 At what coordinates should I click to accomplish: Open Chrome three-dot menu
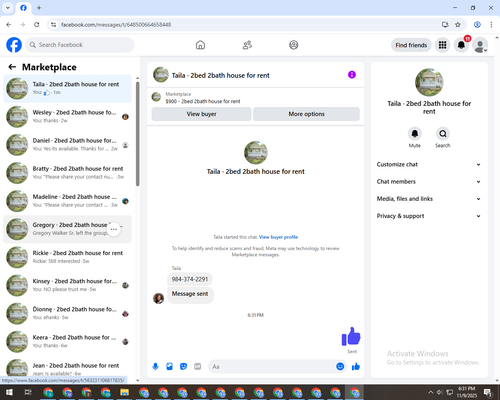pos(491,25)
